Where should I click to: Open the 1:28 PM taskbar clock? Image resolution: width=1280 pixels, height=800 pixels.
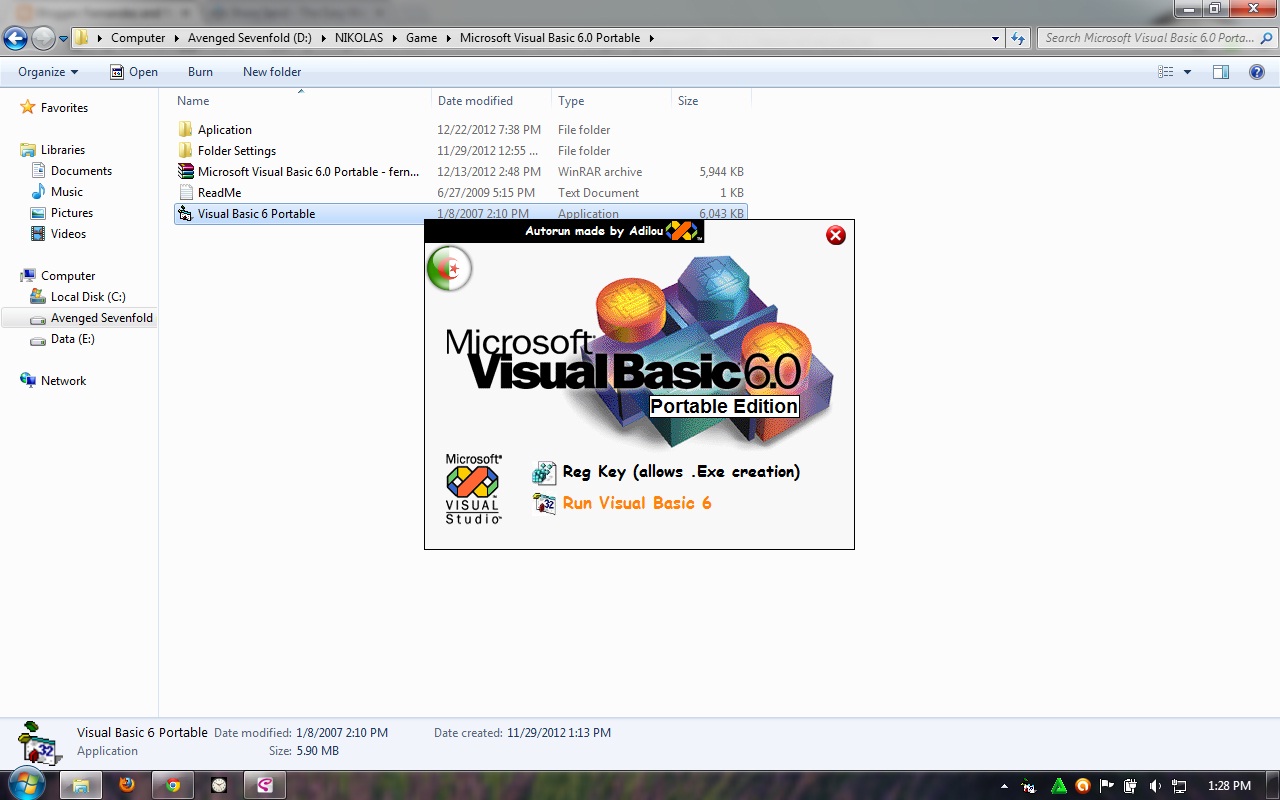pyautogui.click(x=1229, y=786)
